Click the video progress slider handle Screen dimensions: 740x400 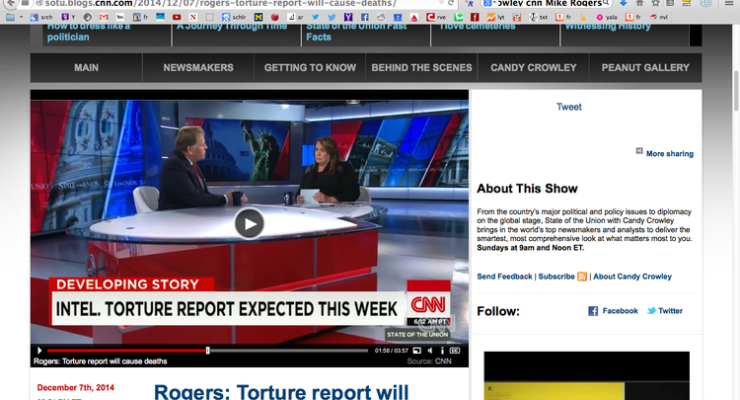(x=208, y=350)
